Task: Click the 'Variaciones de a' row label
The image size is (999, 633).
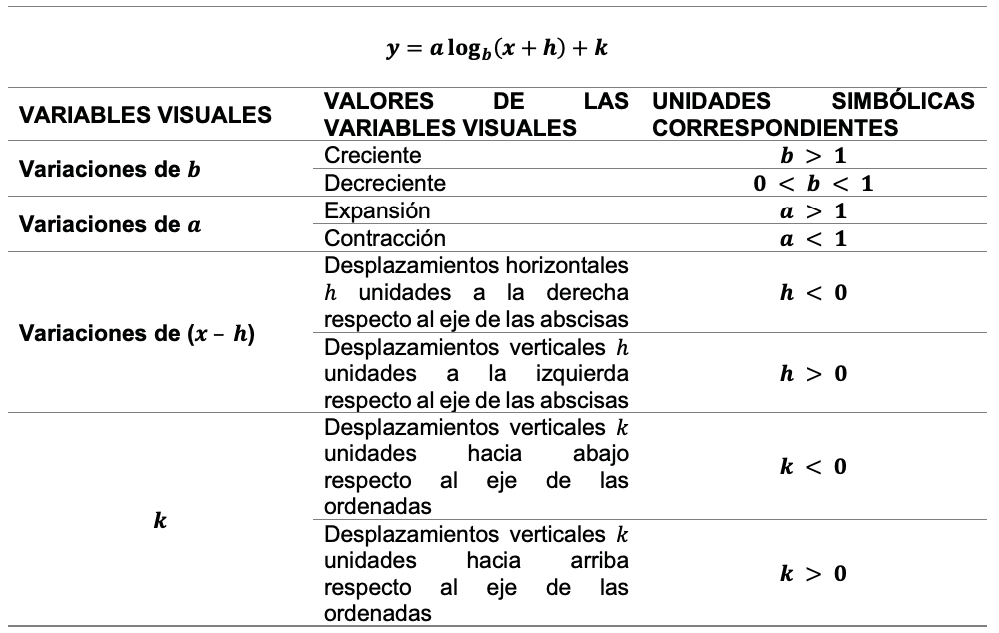Action: tap(111, 225)
